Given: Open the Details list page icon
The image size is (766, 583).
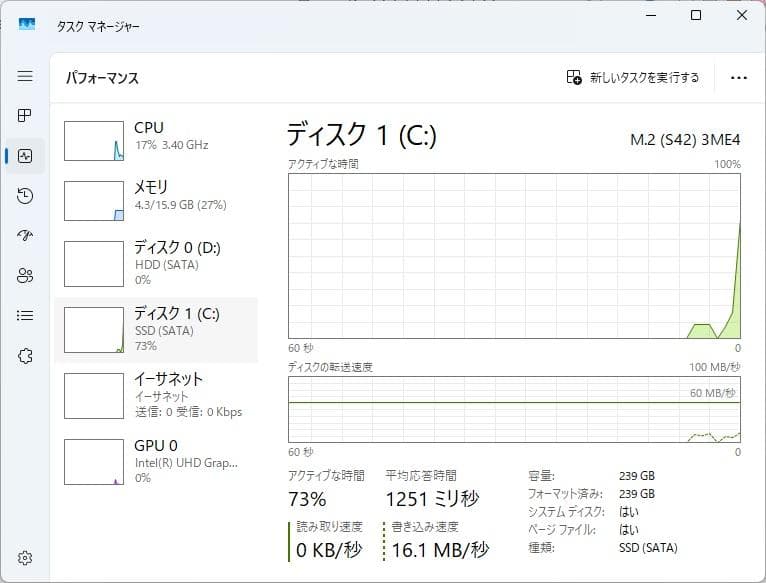Looking at the screenshot, I should click(x=25, y=316).
